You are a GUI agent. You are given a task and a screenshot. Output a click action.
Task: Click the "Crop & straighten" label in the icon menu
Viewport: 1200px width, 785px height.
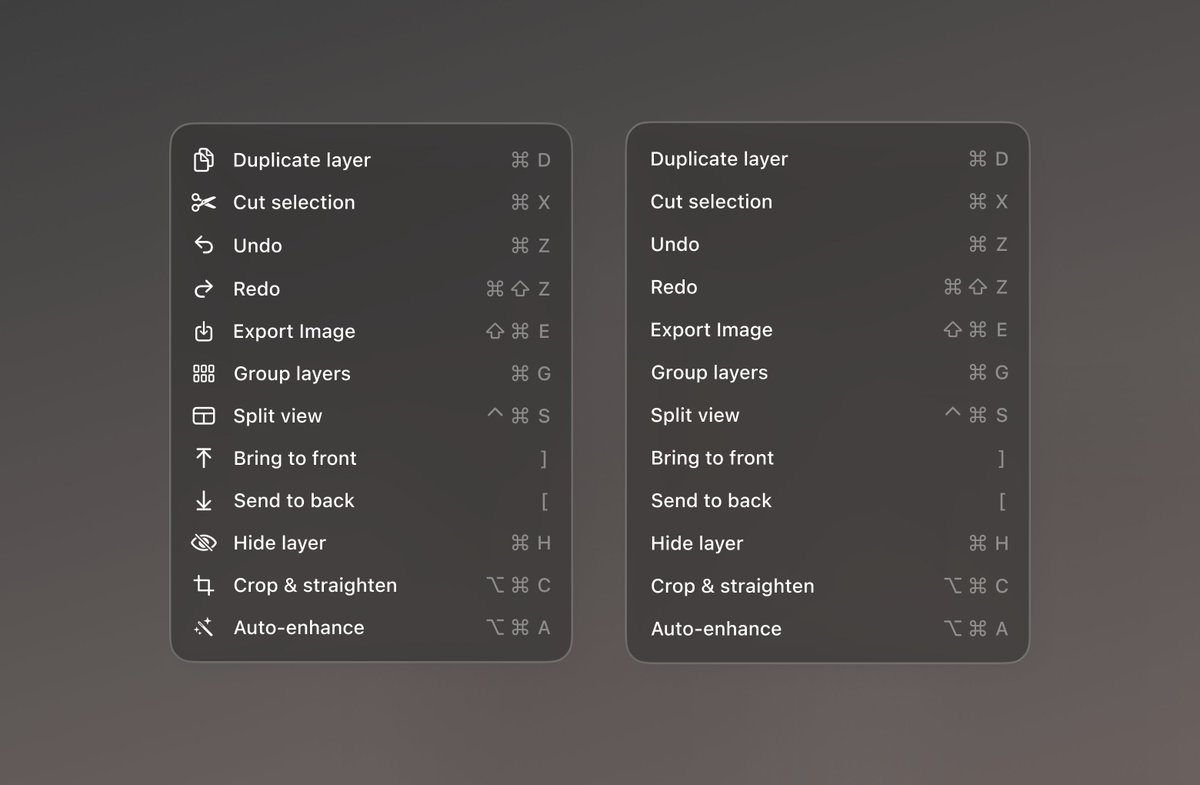coord(315,585)
